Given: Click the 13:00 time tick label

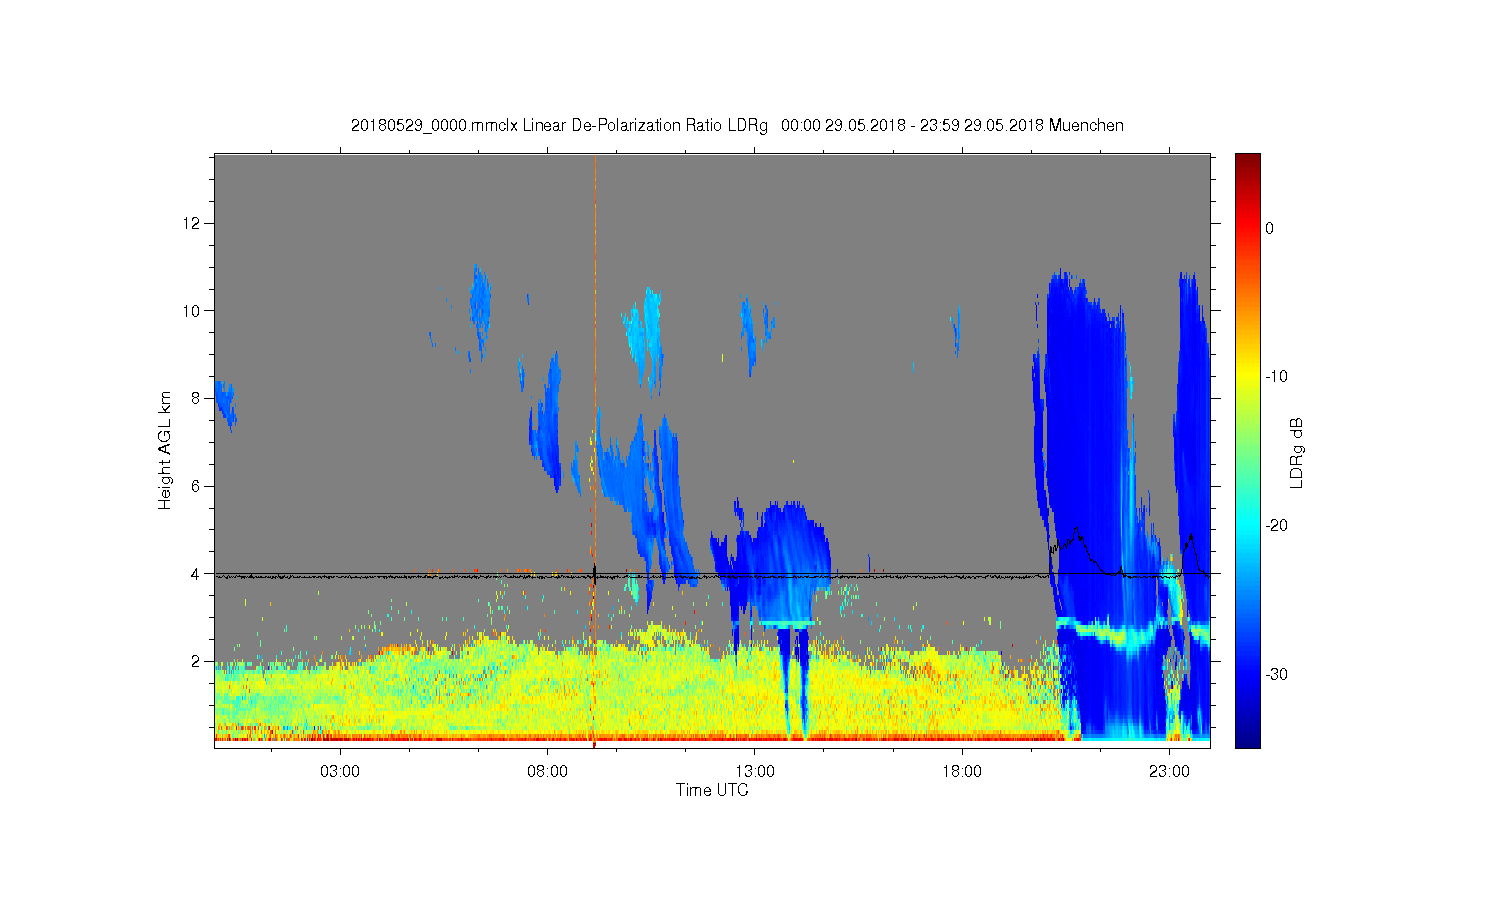Looking at the screenshot, I should pos(755,772).
